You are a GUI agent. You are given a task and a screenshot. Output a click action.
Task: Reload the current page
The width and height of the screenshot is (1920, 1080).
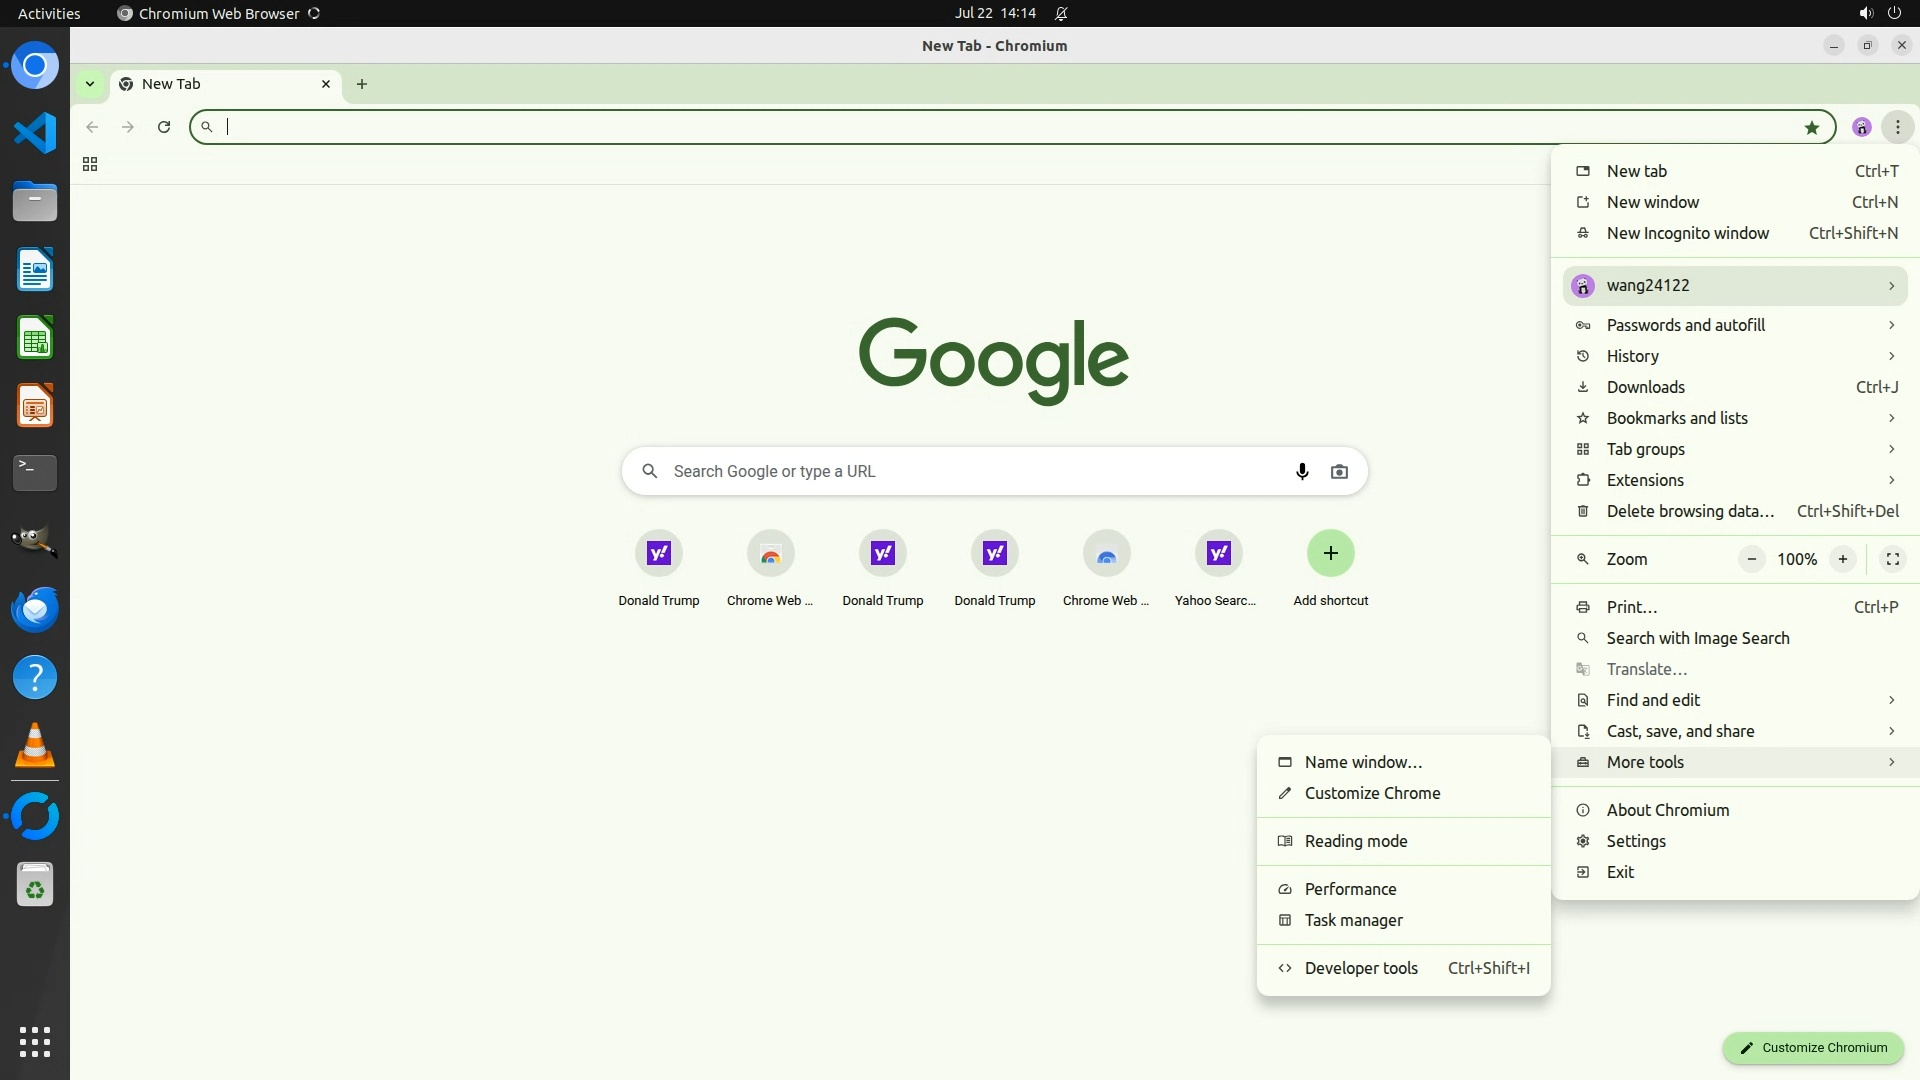tap(164, 127)
